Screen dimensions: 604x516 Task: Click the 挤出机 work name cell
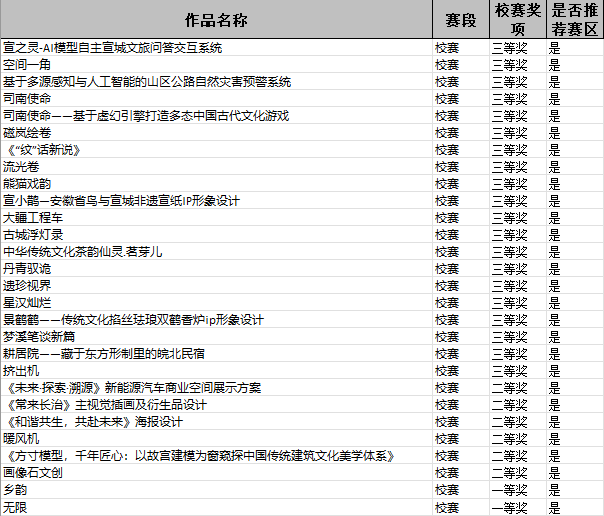coord(20,371)
